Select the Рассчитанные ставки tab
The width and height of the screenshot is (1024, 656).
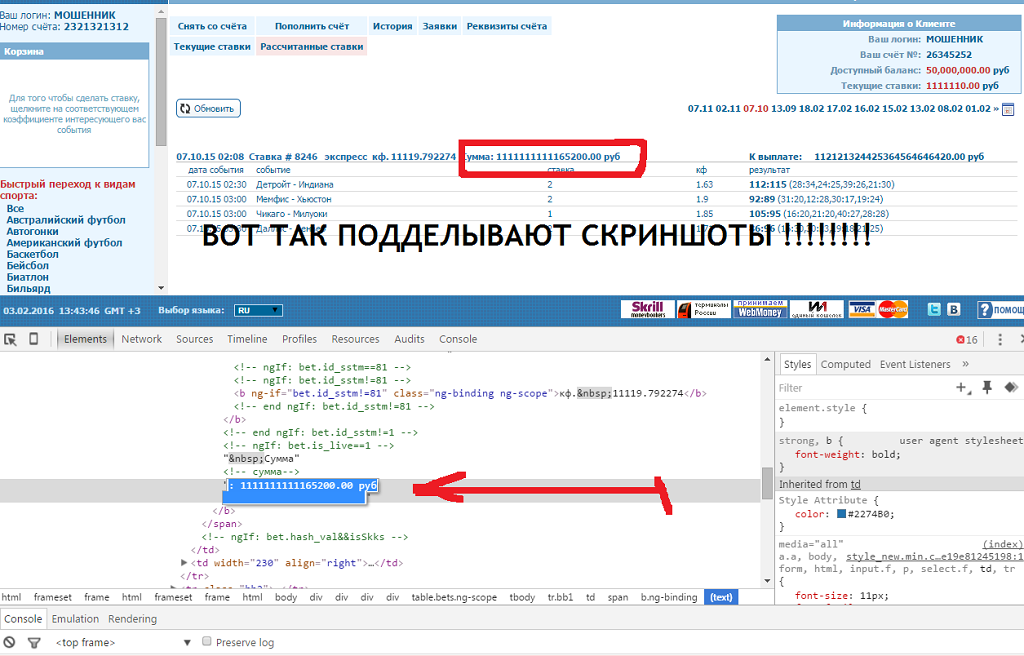(312, 46)
